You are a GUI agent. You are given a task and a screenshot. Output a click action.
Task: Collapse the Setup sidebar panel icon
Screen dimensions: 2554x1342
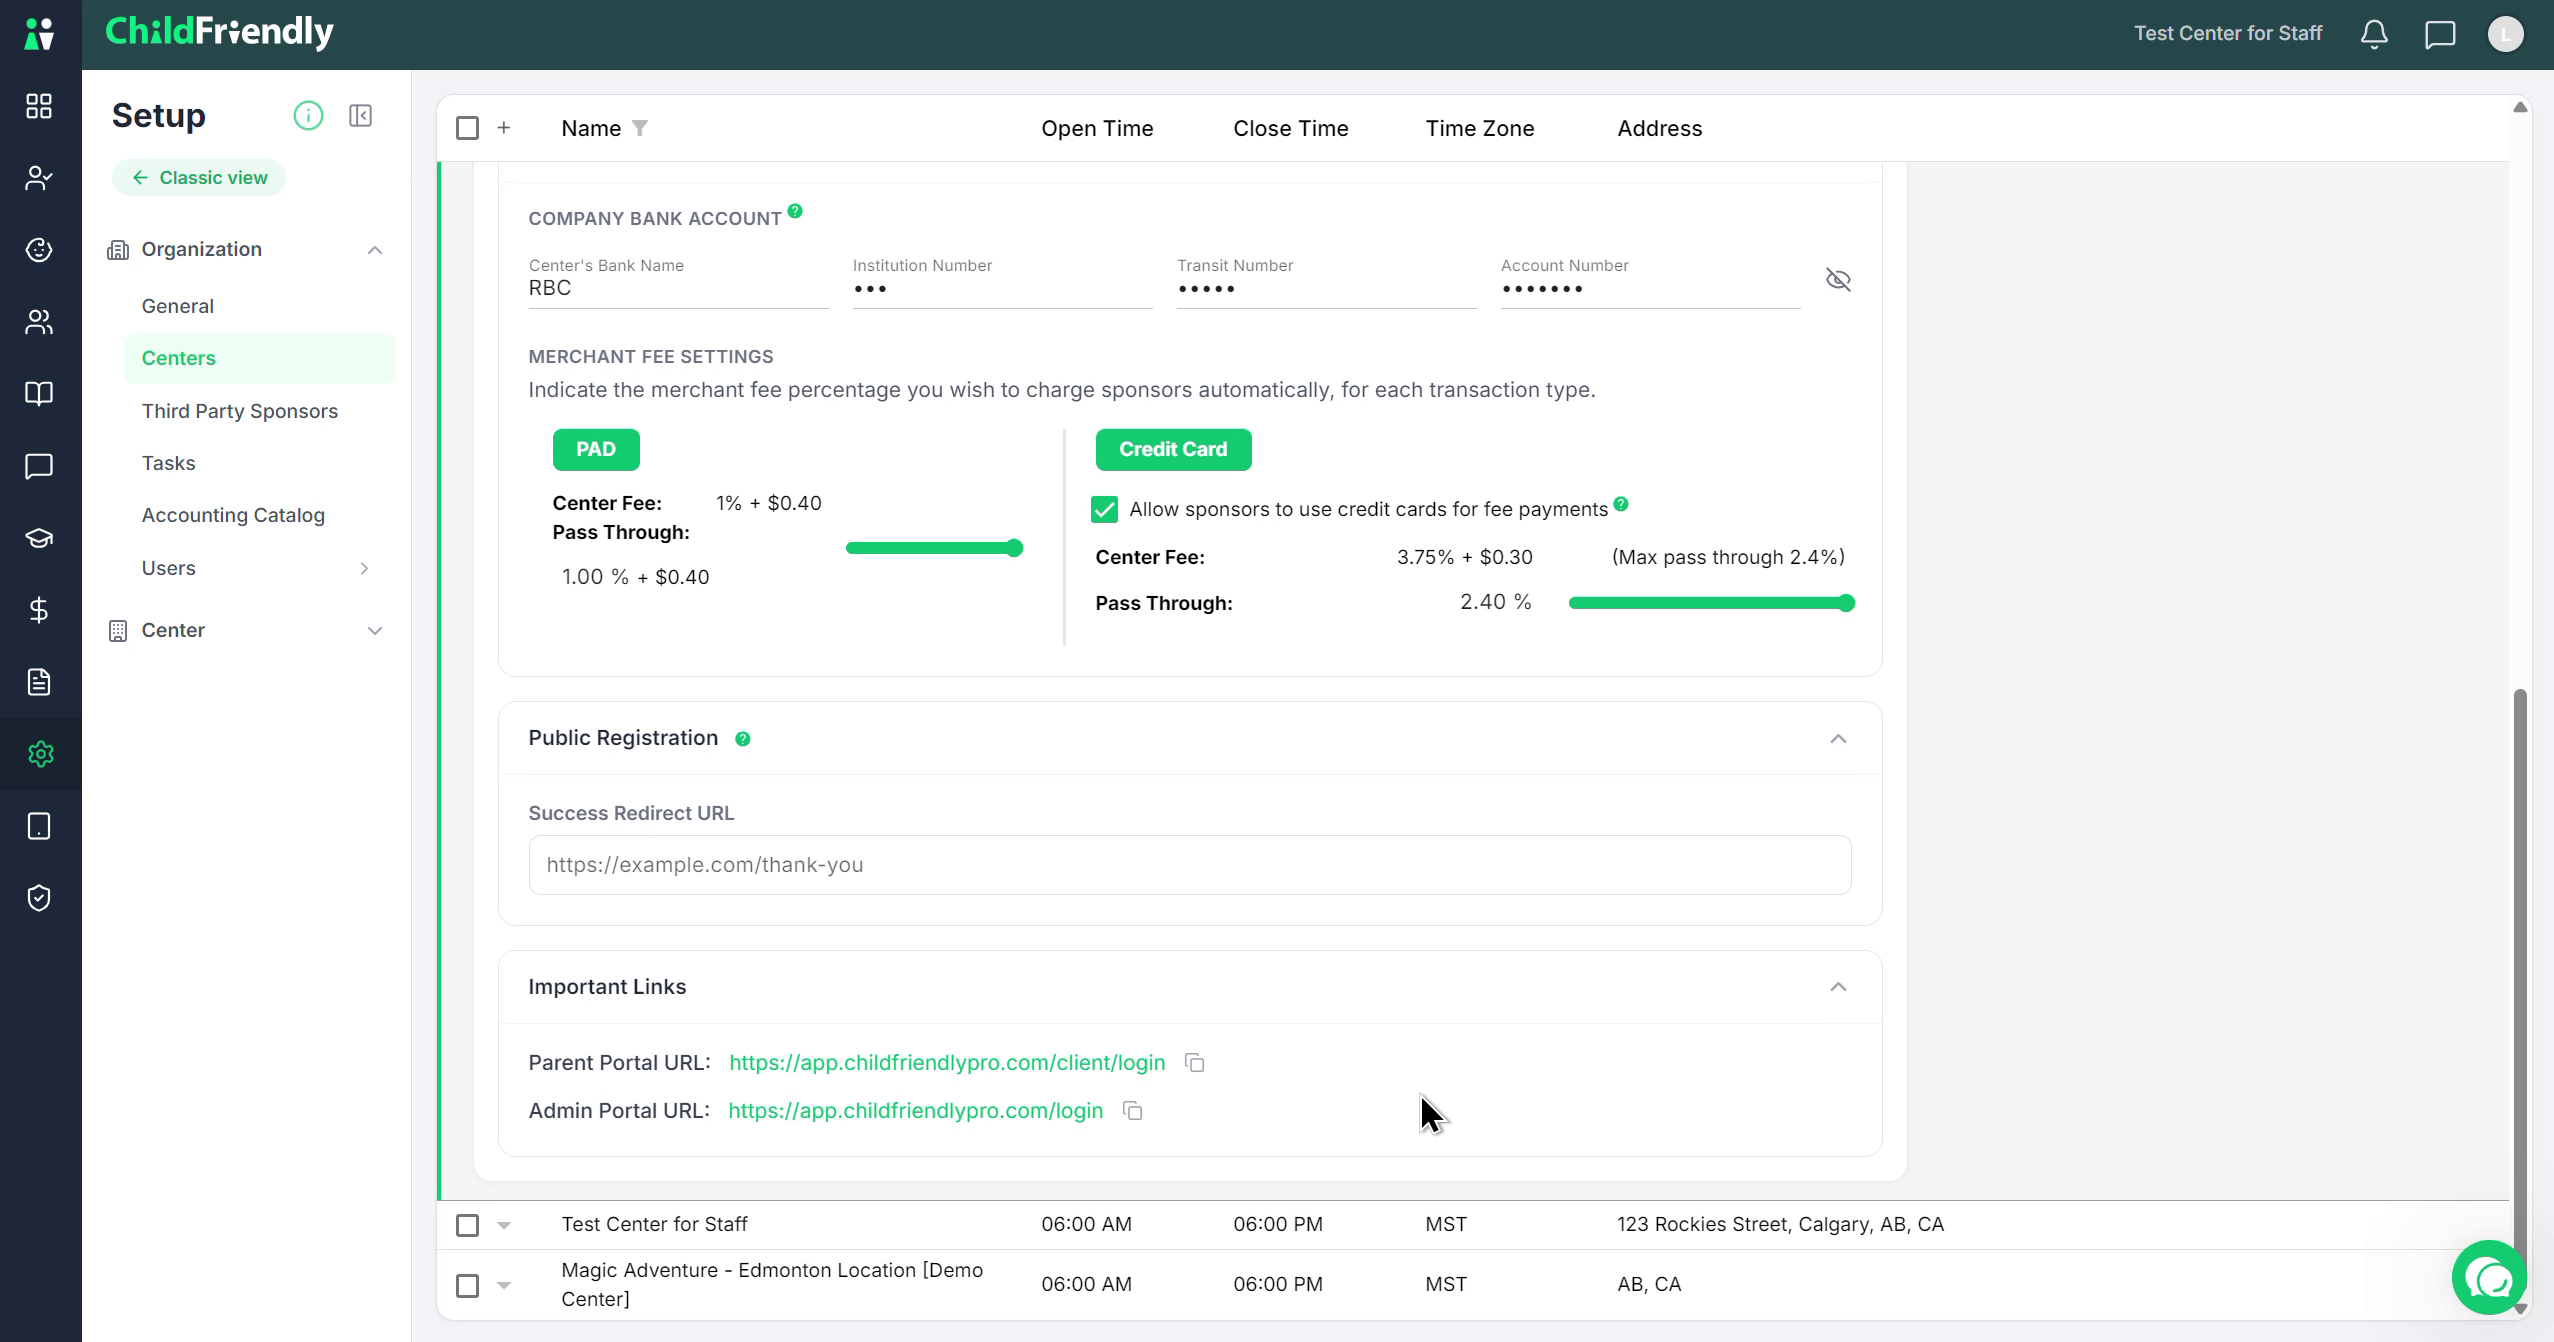coord(360,116)
